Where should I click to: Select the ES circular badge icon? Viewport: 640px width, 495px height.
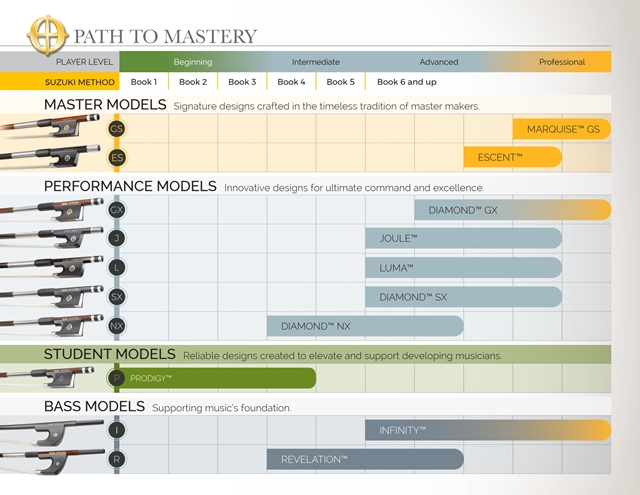pos(117,158)
